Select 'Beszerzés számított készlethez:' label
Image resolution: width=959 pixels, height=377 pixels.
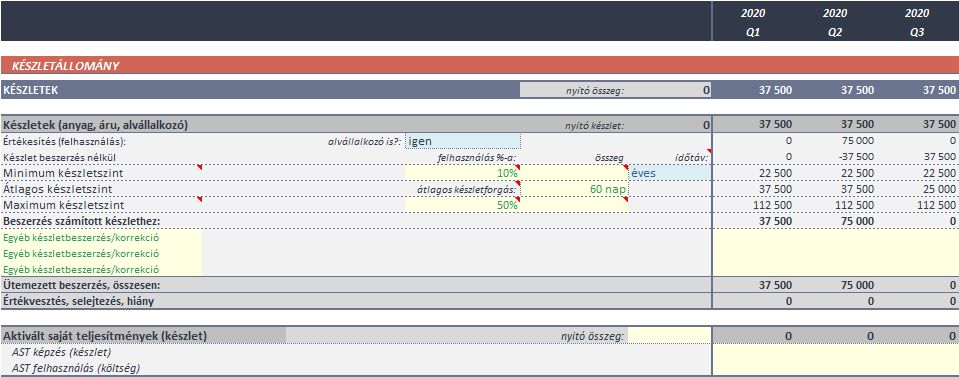81,221
